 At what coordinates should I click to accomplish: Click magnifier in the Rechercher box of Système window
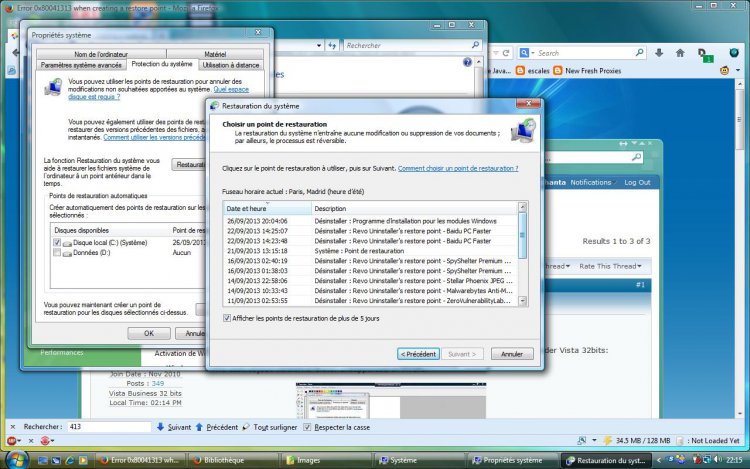coord(475,45)
